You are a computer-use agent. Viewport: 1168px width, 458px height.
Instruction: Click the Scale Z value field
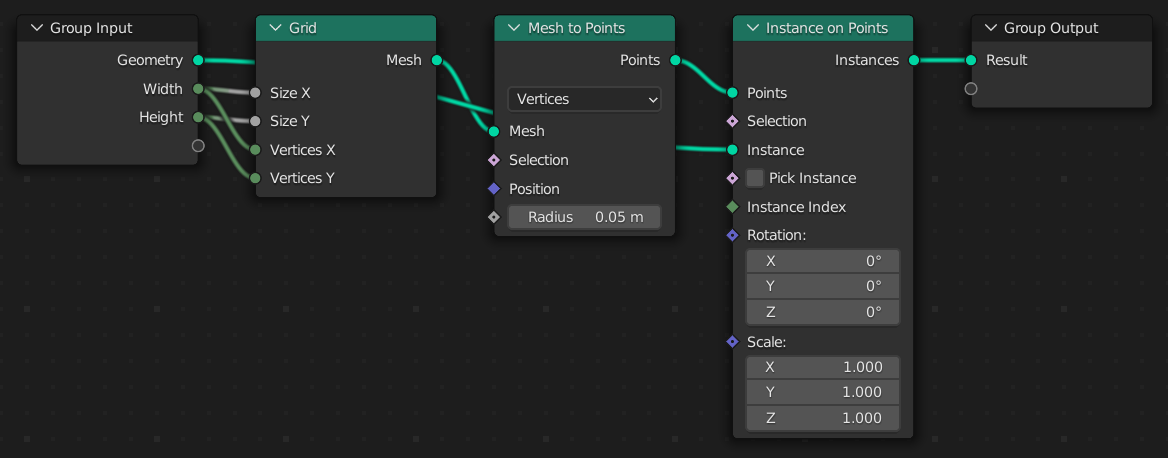[822, 418]
